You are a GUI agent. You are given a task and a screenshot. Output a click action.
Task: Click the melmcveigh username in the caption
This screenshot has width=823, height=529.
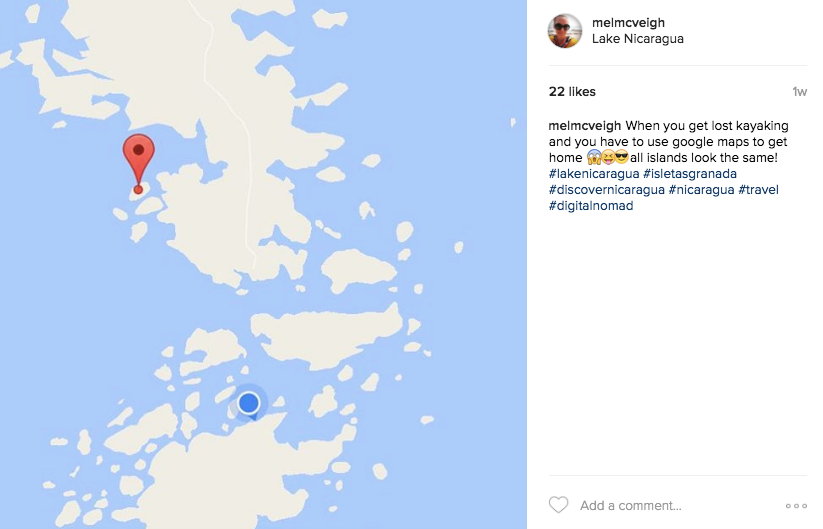pos(585,126)
